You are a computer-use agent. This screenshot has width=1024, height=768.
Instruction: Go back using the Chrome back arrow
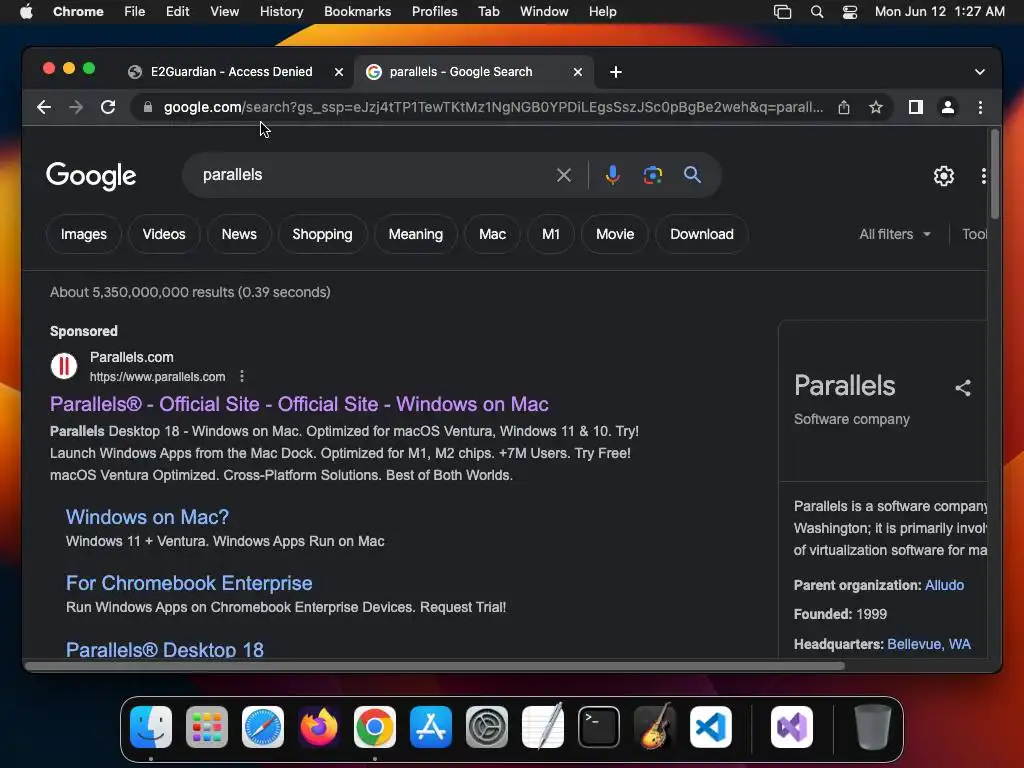pos(44,107)
